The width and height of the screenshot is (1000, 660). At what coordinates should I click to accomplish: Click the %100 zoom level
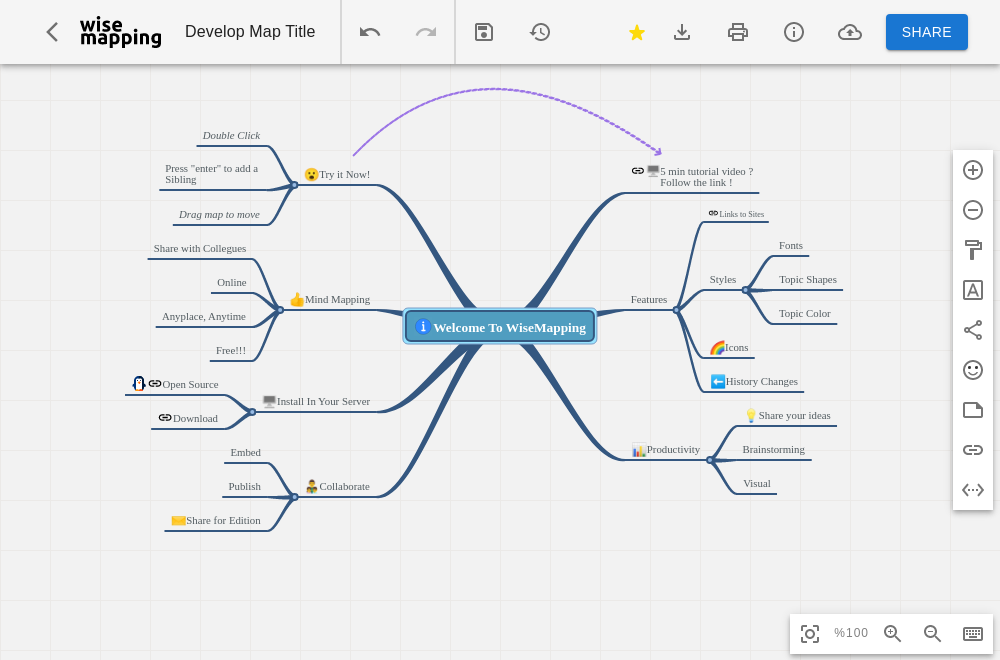(x=851, y=633)
